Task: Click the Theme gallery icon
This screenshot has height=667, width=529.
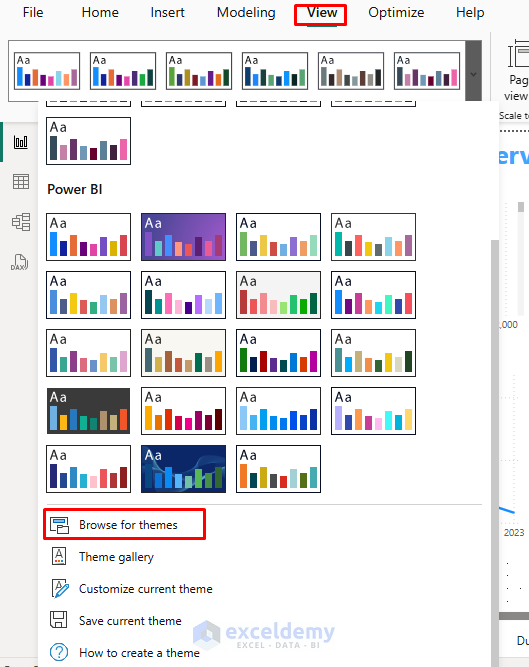Action: click(59, 556)
